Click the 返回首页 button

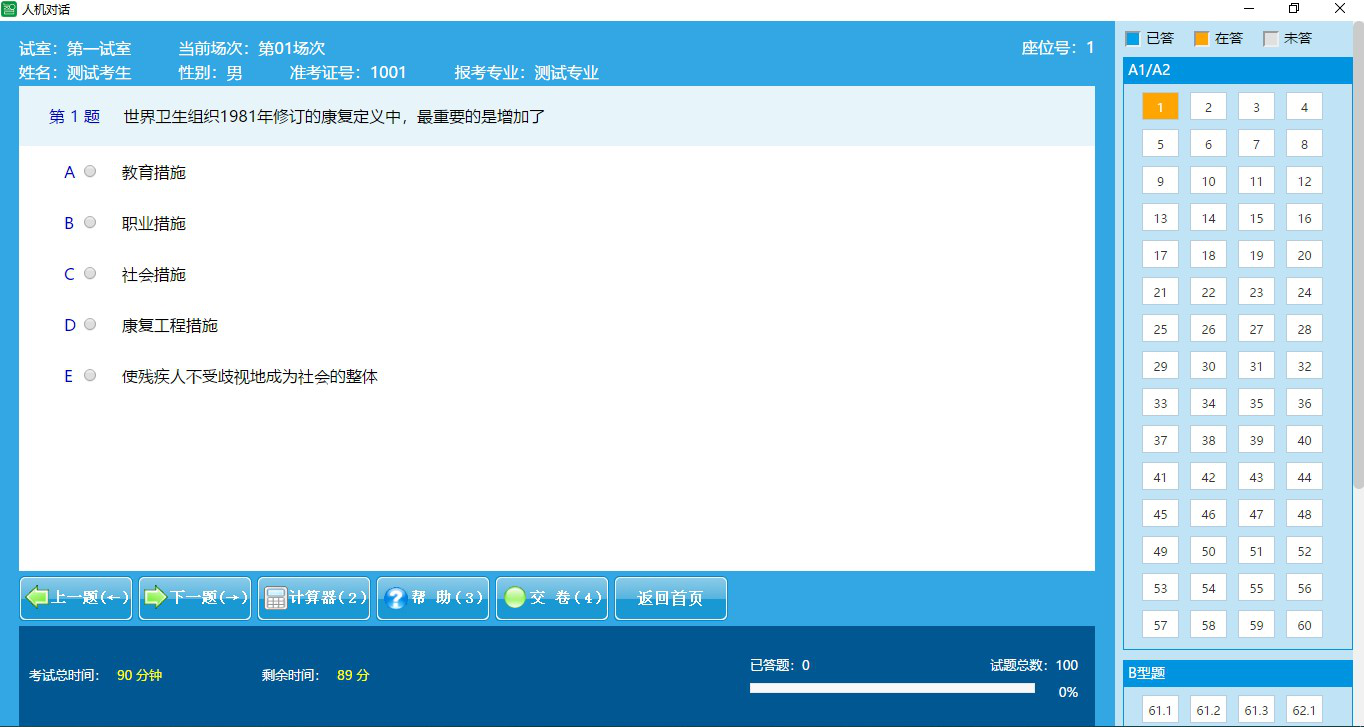[x=670, y=598]
